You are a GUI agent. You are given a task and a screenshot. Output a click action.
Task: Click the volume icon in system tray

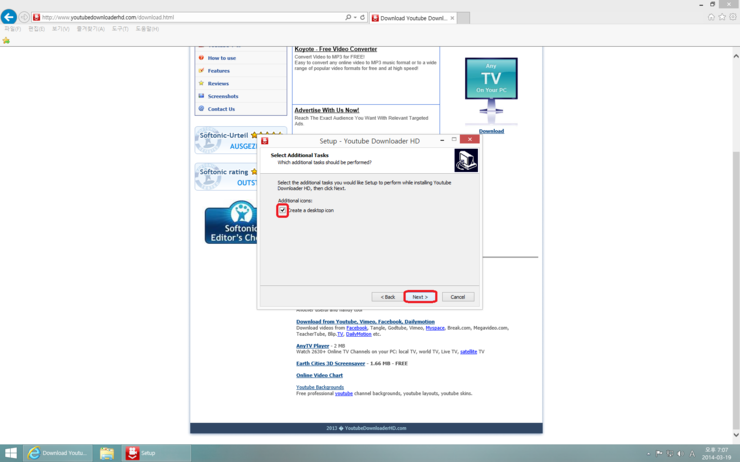681,454
